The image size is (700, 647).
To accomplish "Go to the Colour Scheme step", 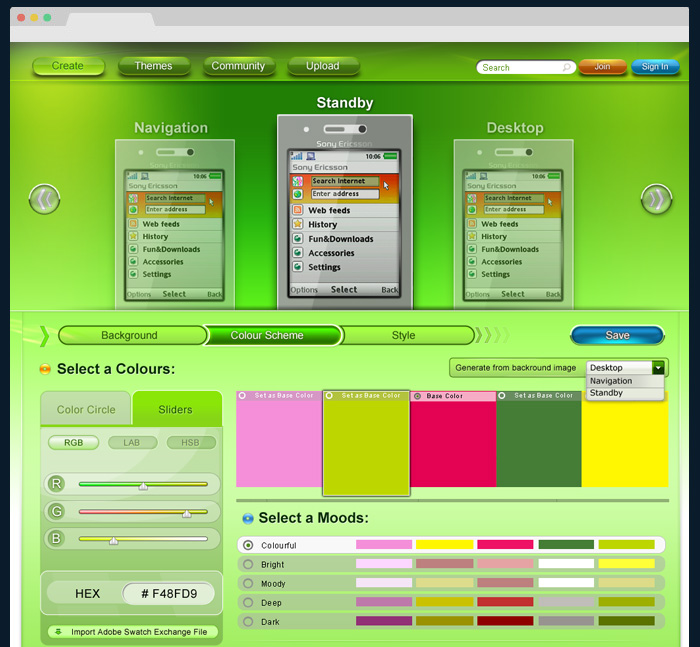I will click(x=272, y=335).
